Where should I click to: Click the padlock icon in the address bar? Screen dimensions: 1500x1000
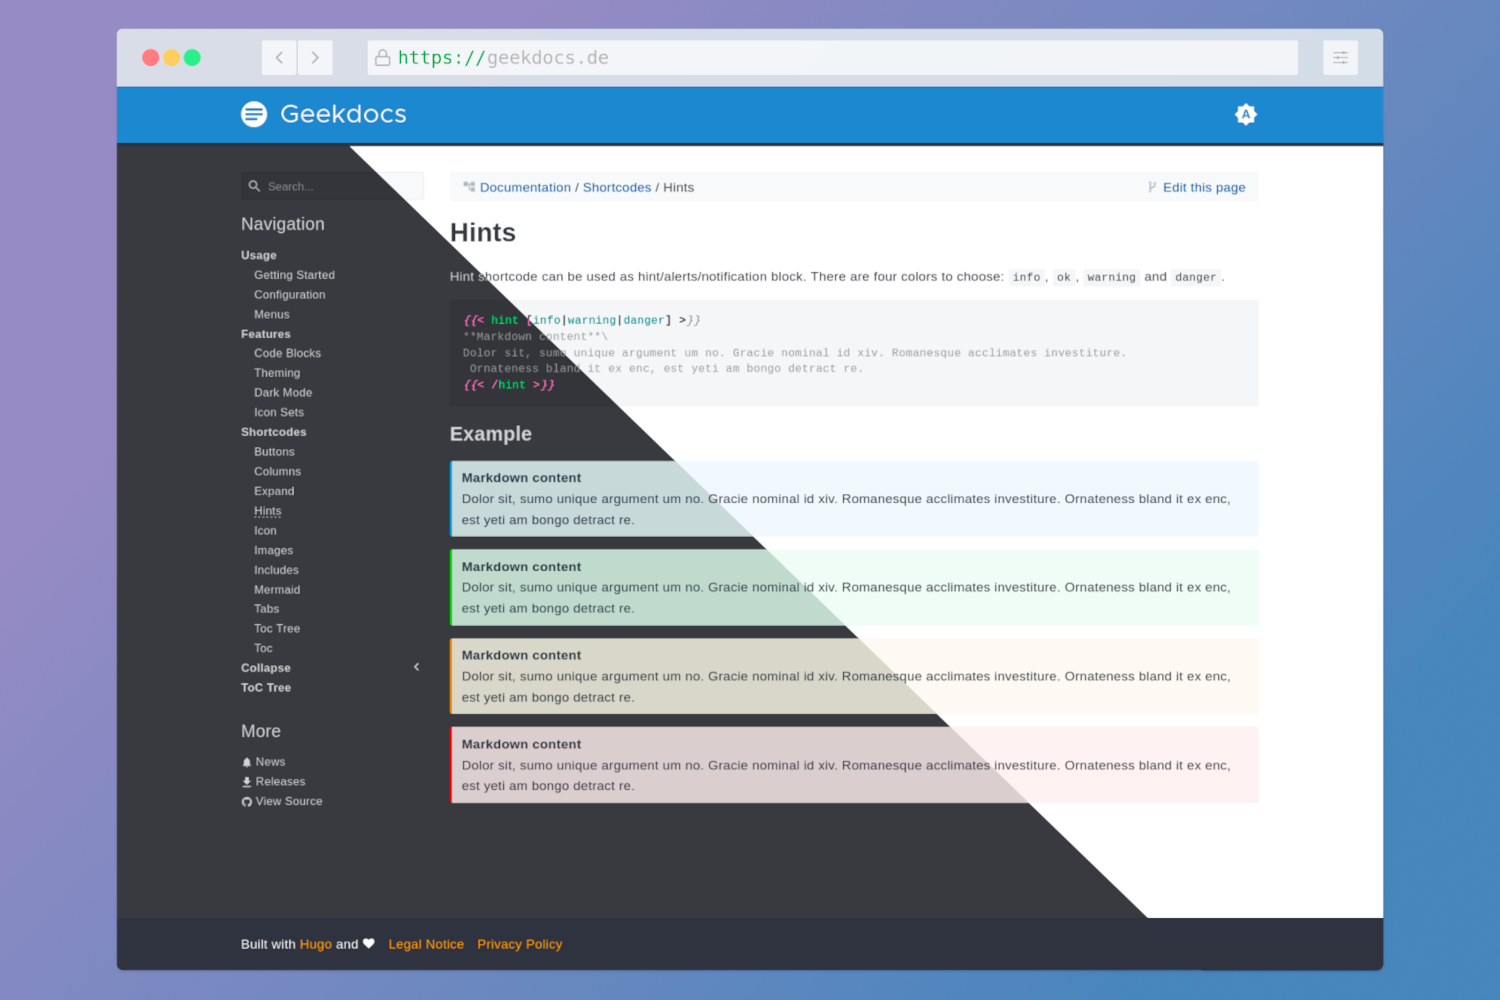(x=383, y=57)
